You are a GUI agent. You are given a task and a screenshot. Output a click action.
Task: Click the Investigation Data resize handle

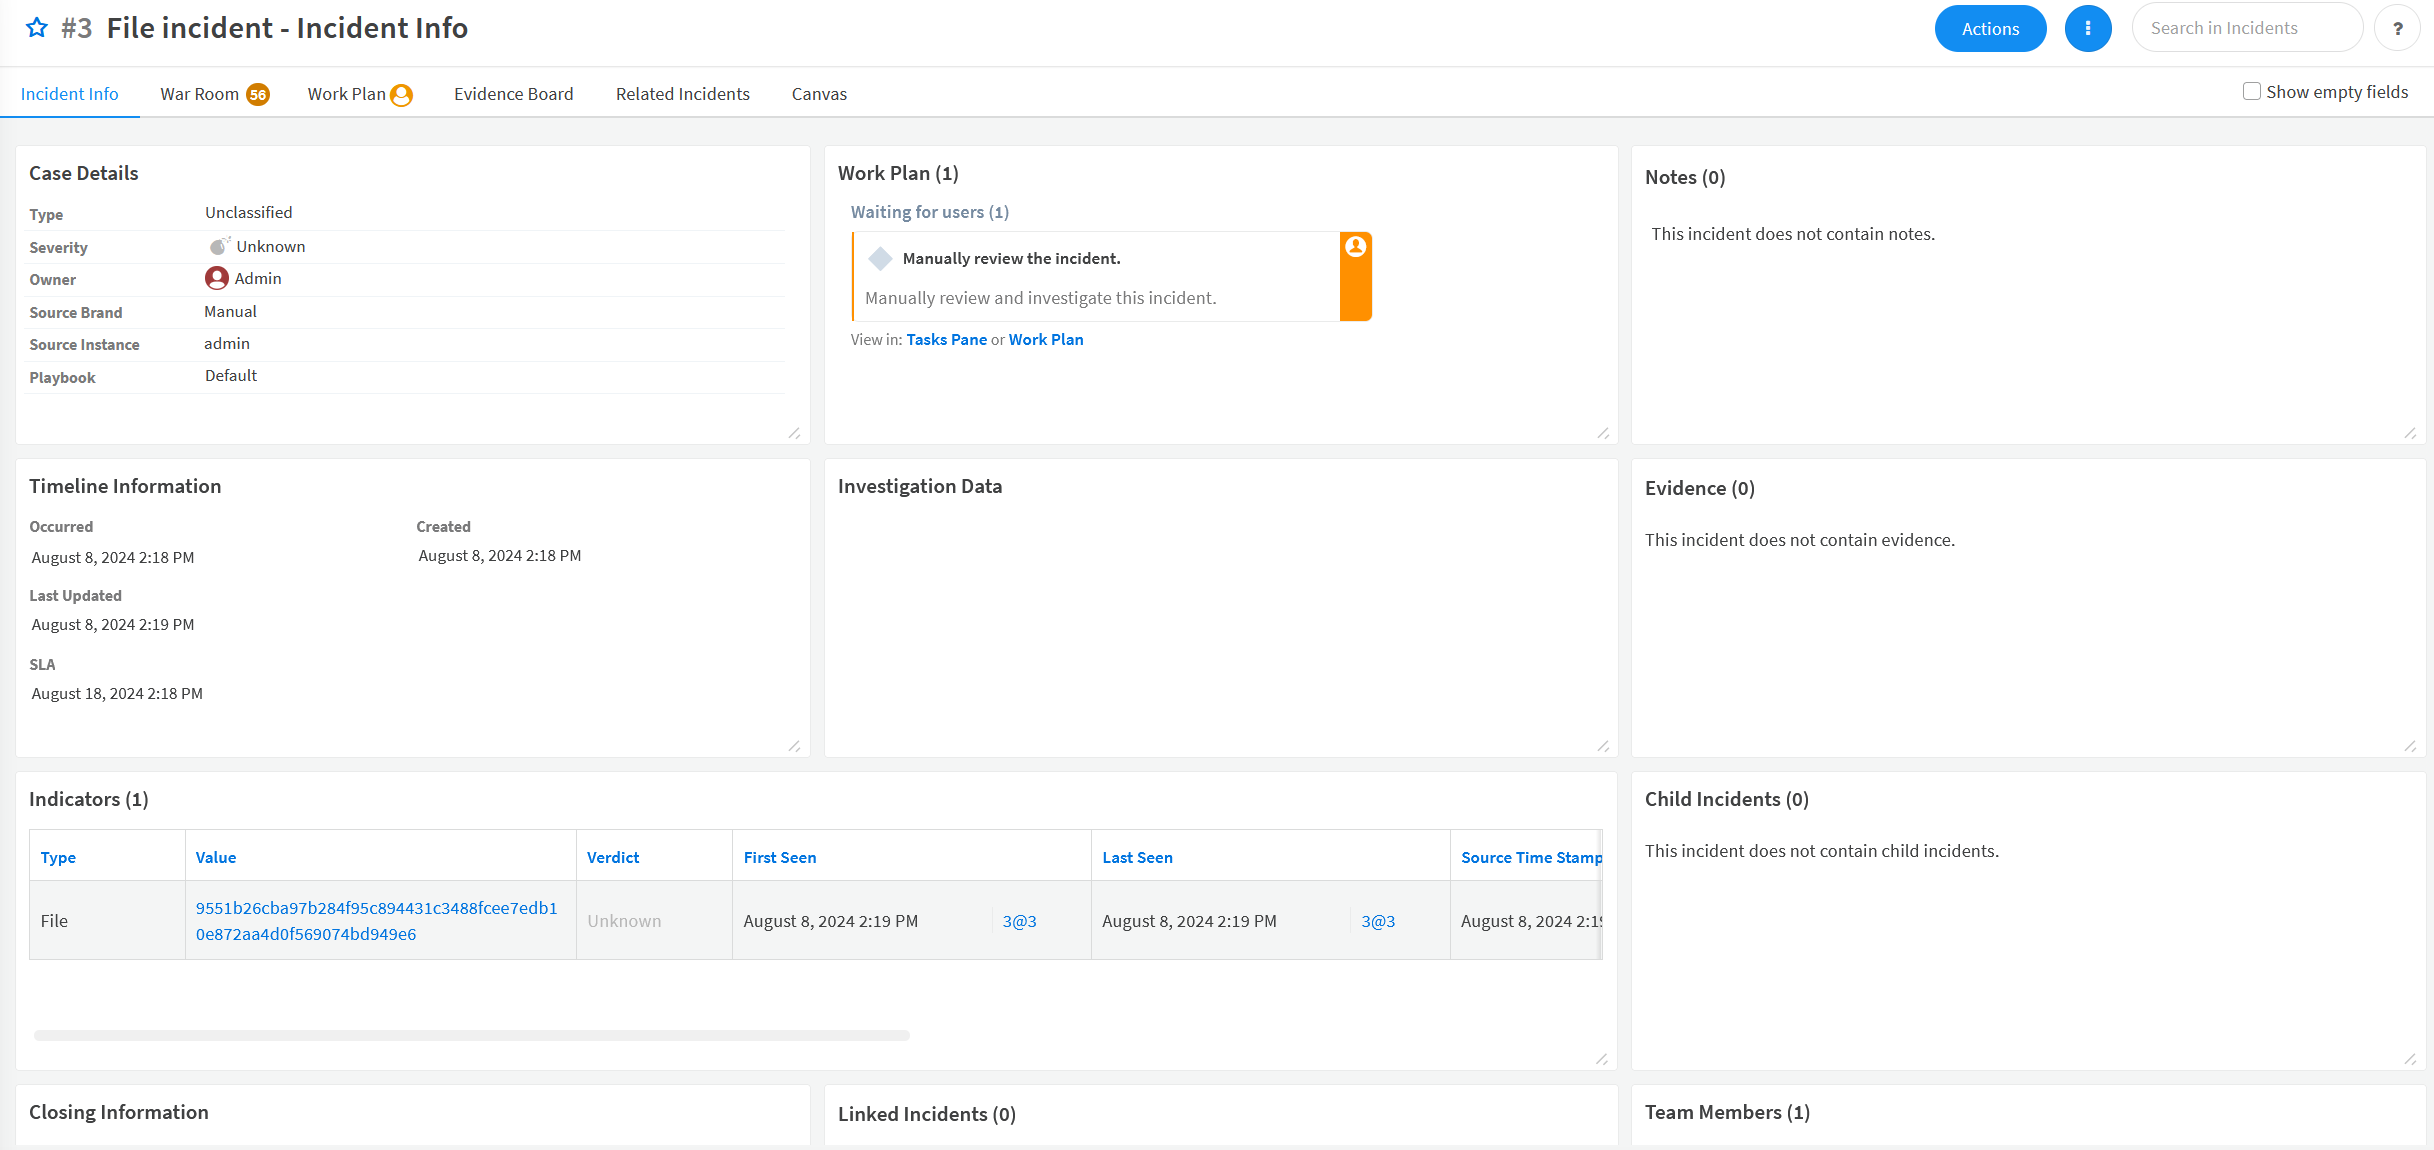point(1603,746)
